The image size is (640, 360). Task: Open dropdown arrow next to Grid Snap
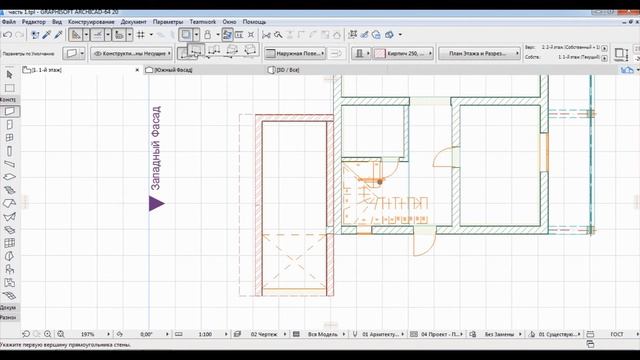tap(151, 35)
